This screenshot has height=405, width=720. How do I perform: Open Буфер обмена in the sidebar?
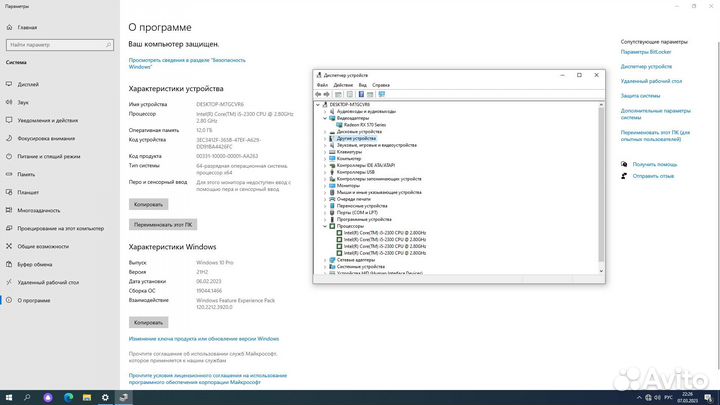point(36,264)
